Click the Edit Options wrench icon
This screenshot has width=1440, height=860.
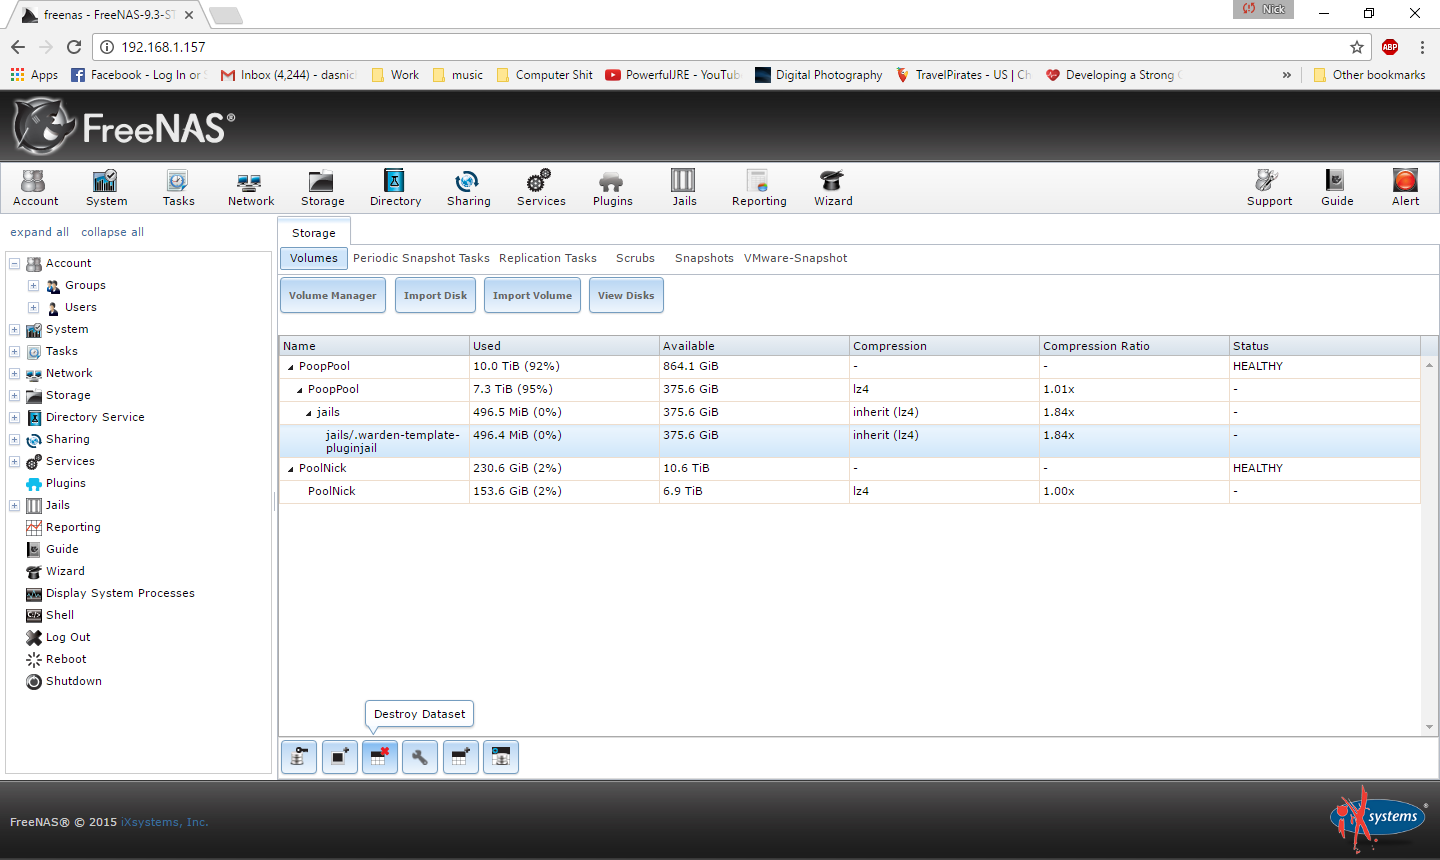(x=420, y=757)
